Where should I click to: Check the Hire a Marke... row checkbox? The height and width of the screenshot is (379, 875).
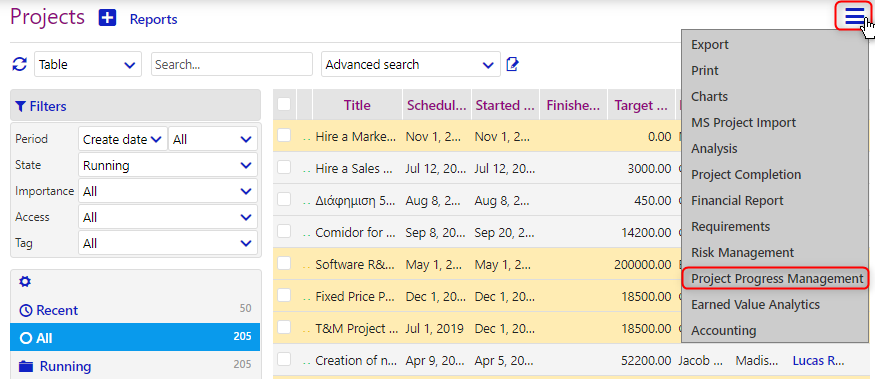284,135
